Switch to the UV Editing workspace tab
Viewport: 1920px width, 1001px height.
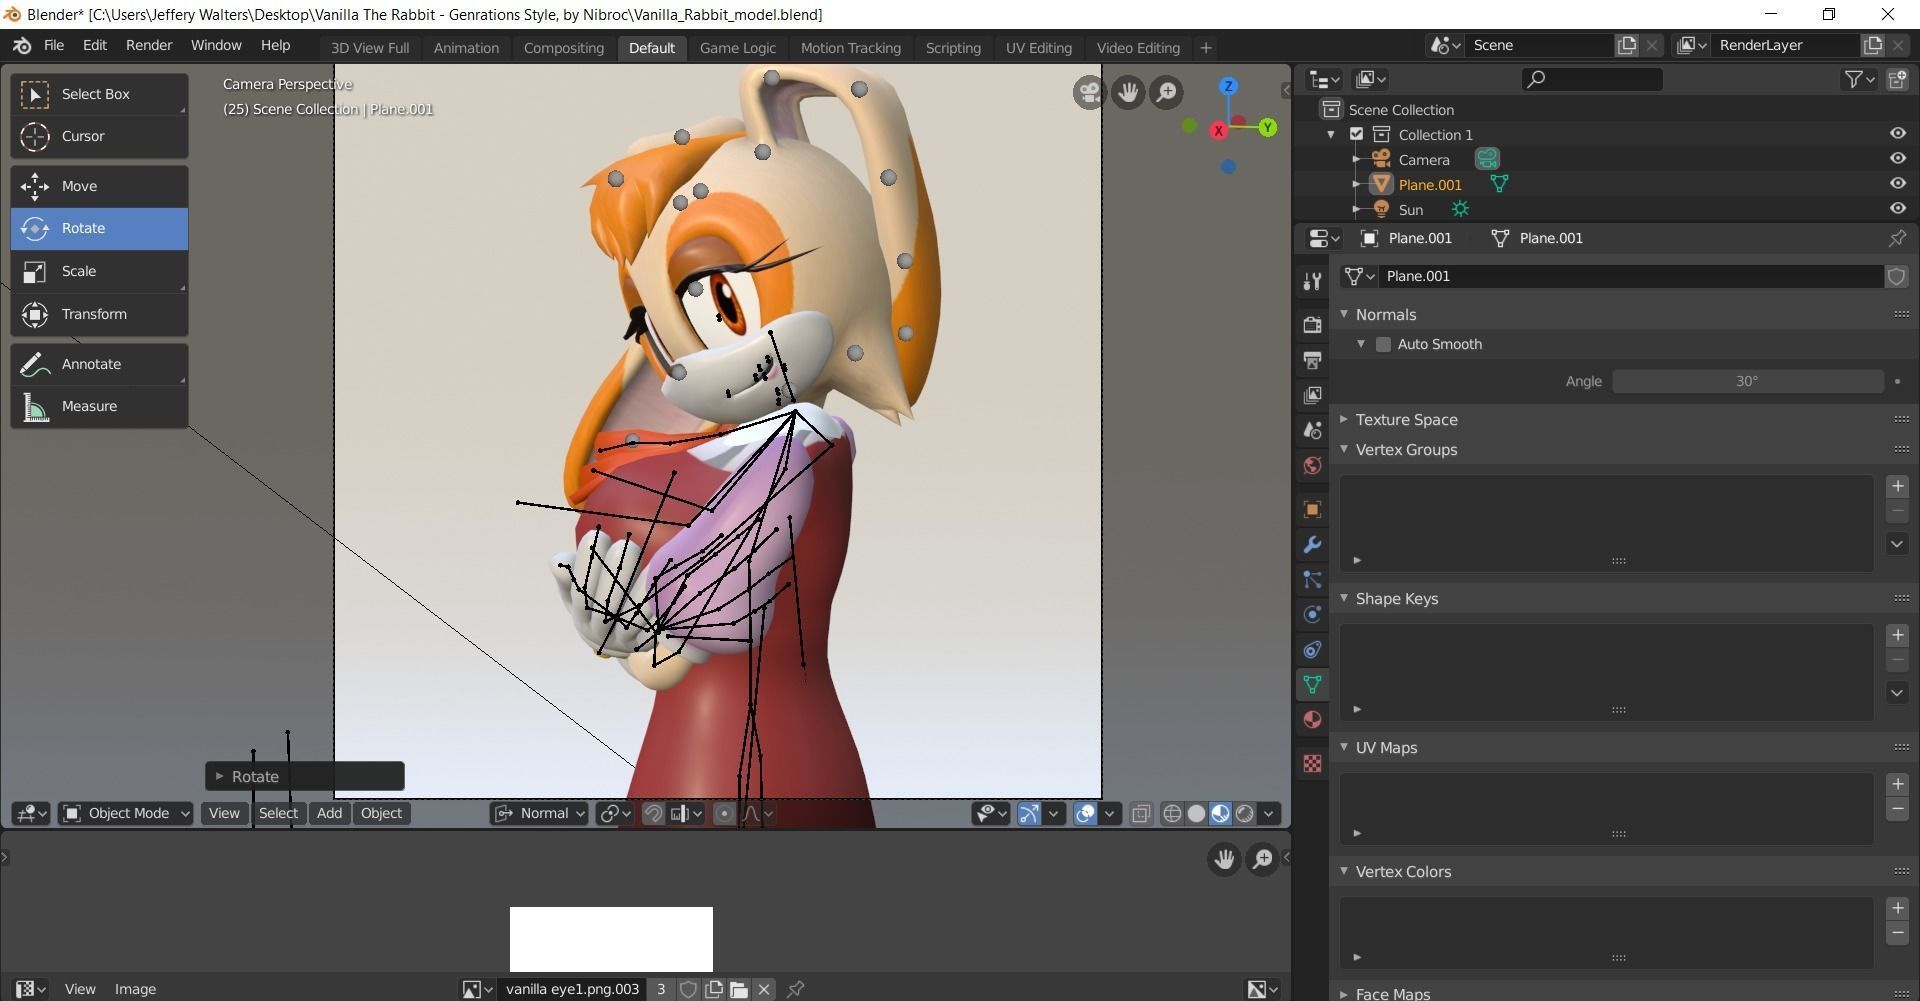click(1038, 48)
